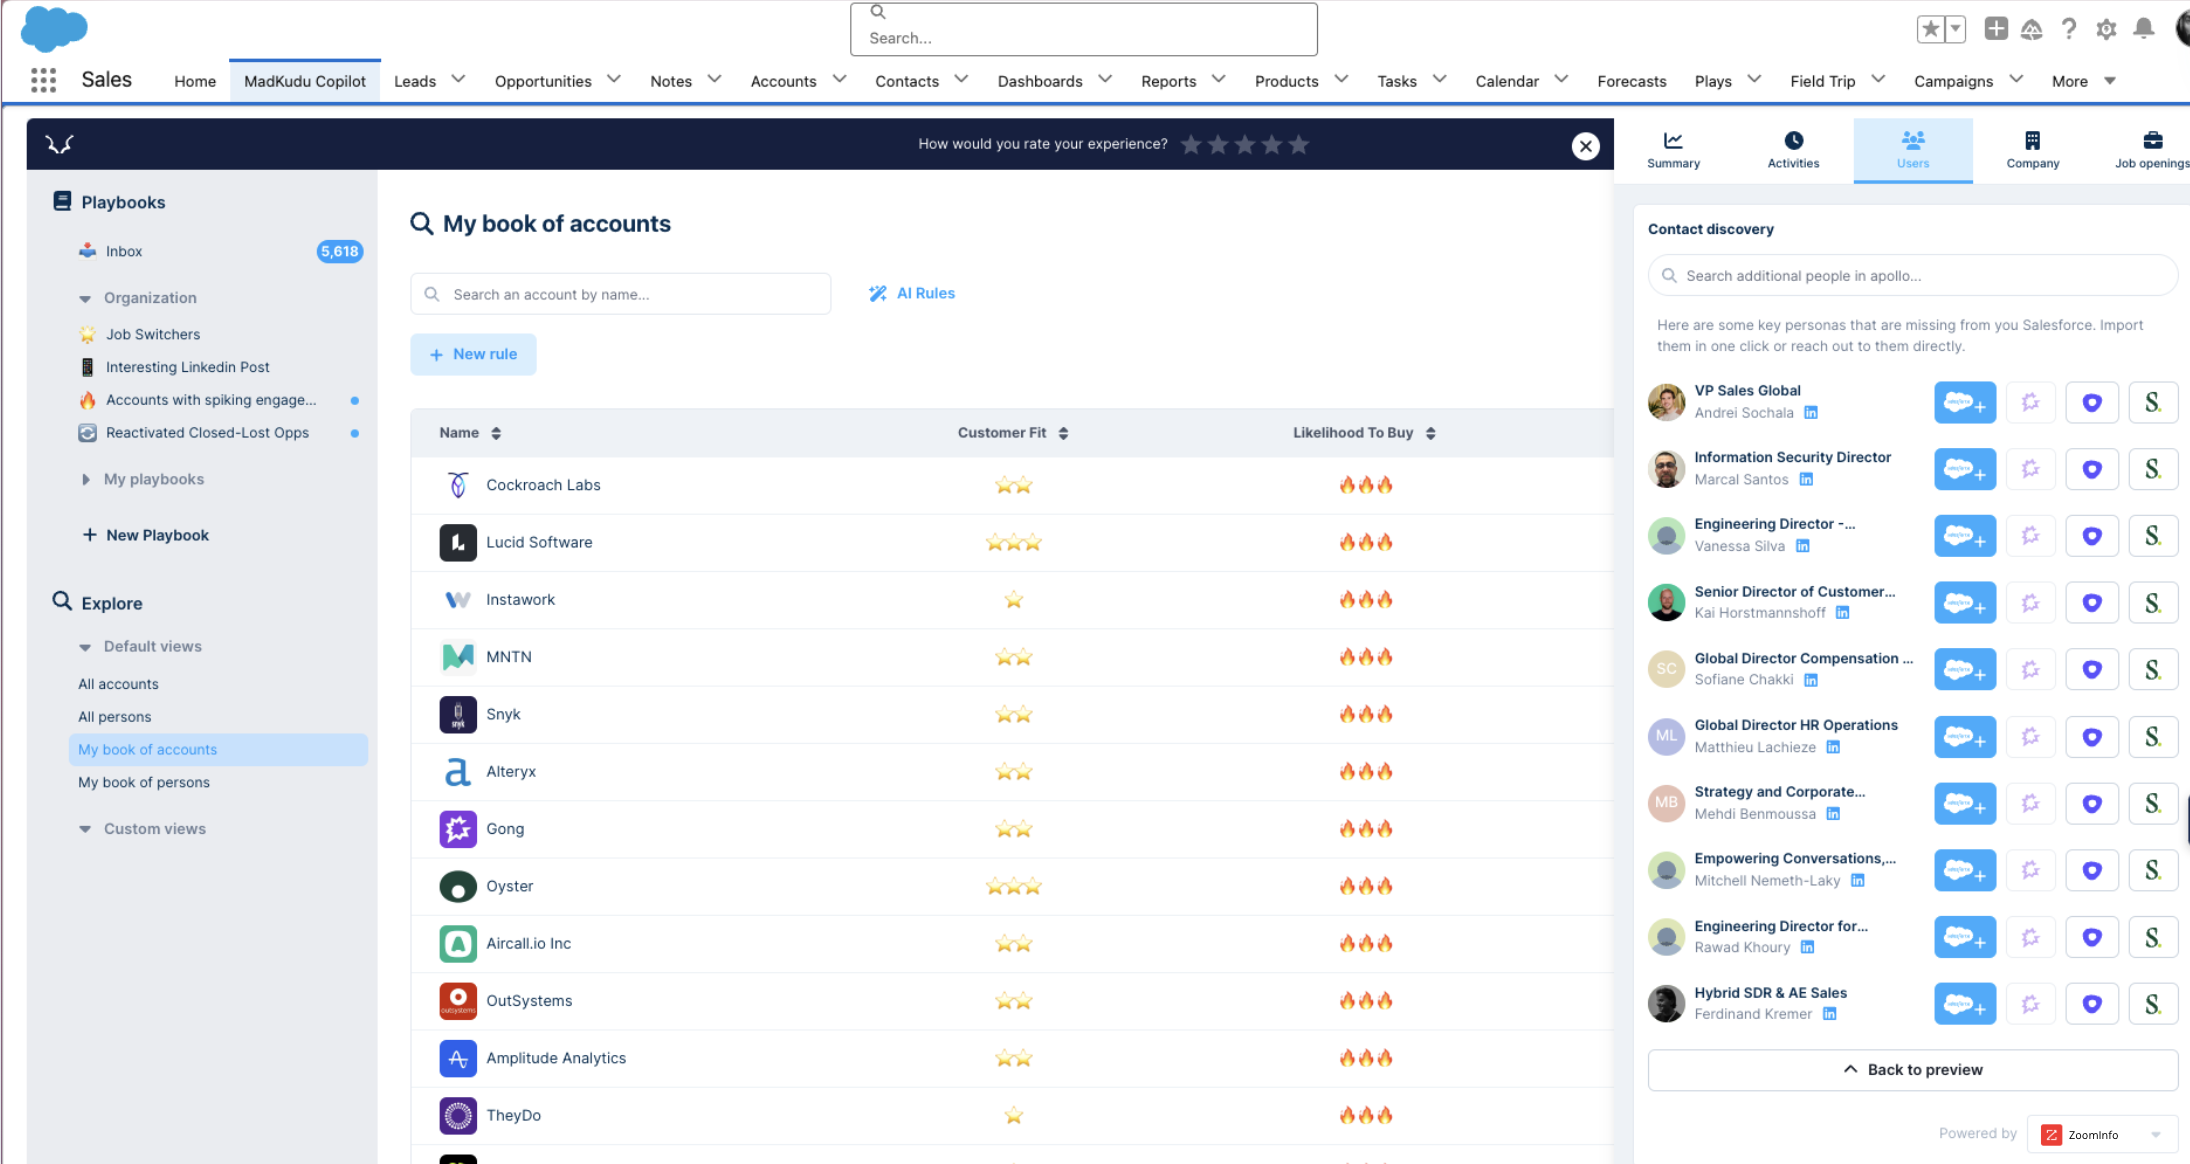This screenshot has height=1164, width=2190.
Task: Close the experience rating banner
Action: [x=1585, y=146]
